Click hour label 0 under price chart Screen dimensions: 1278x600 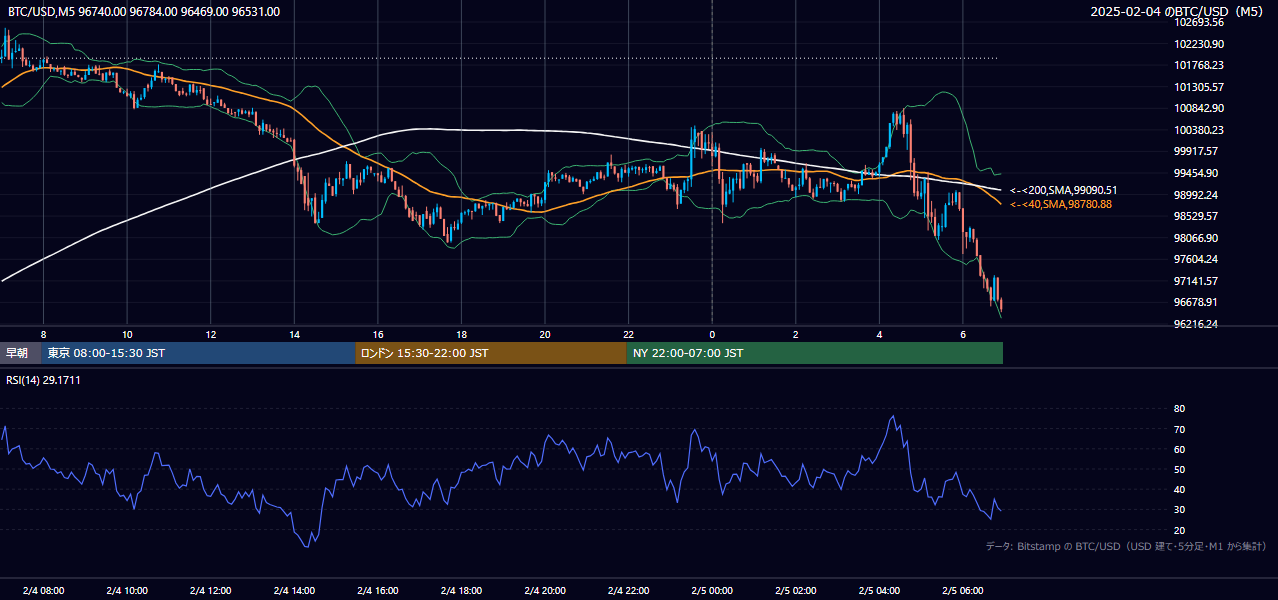712,334
